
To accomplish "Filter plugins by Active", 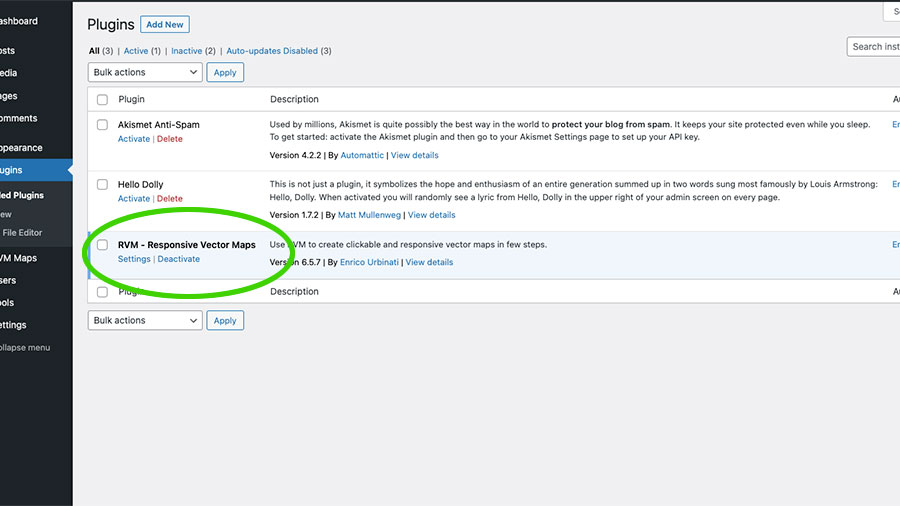I will tap(136, 51).
